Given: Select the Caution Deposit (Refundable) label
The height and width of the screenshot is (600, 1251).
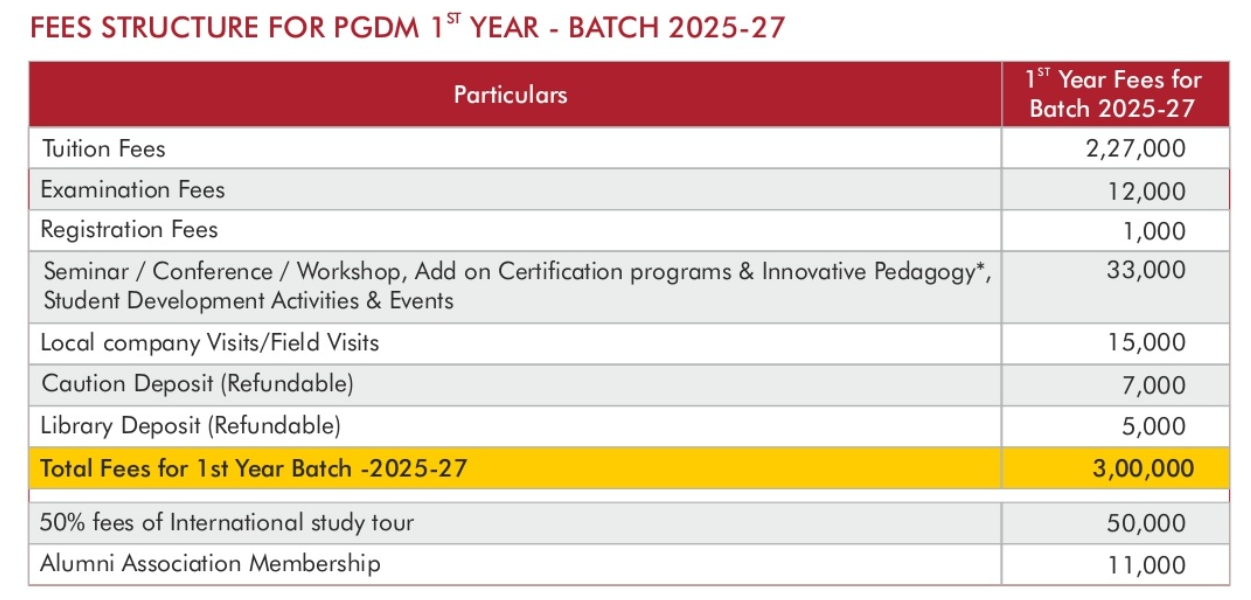Looking at the screenshot, I should coord(197,384).
